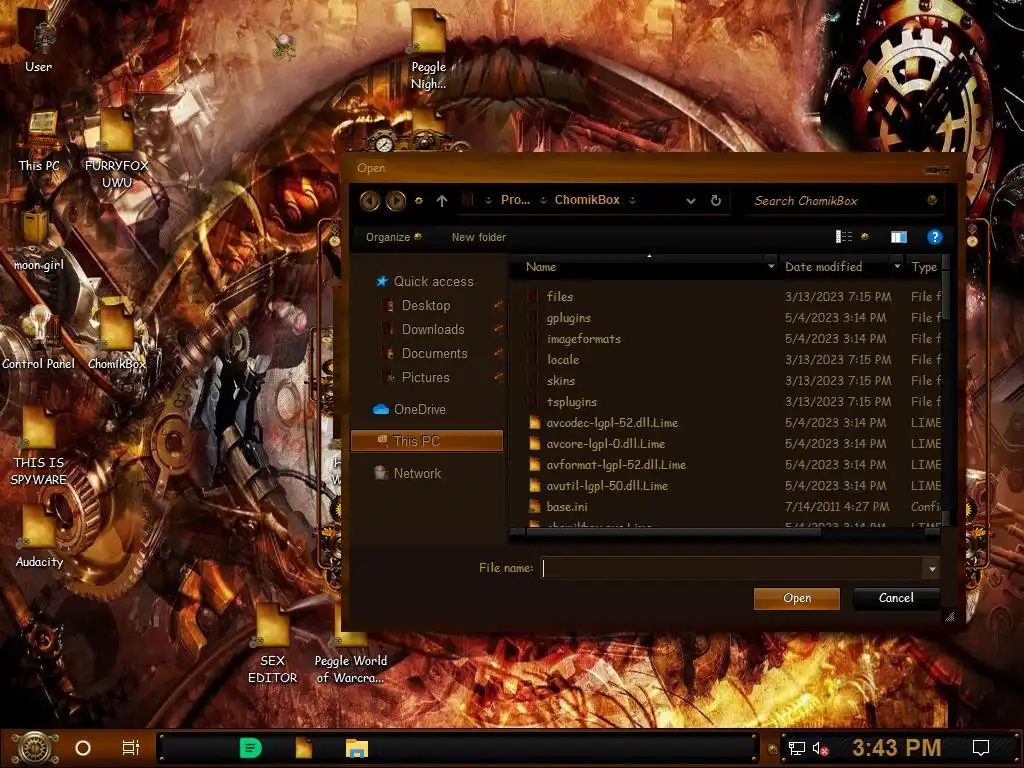
Task: Click the Pro... breadcrumb segment
Action: (515, 200)
